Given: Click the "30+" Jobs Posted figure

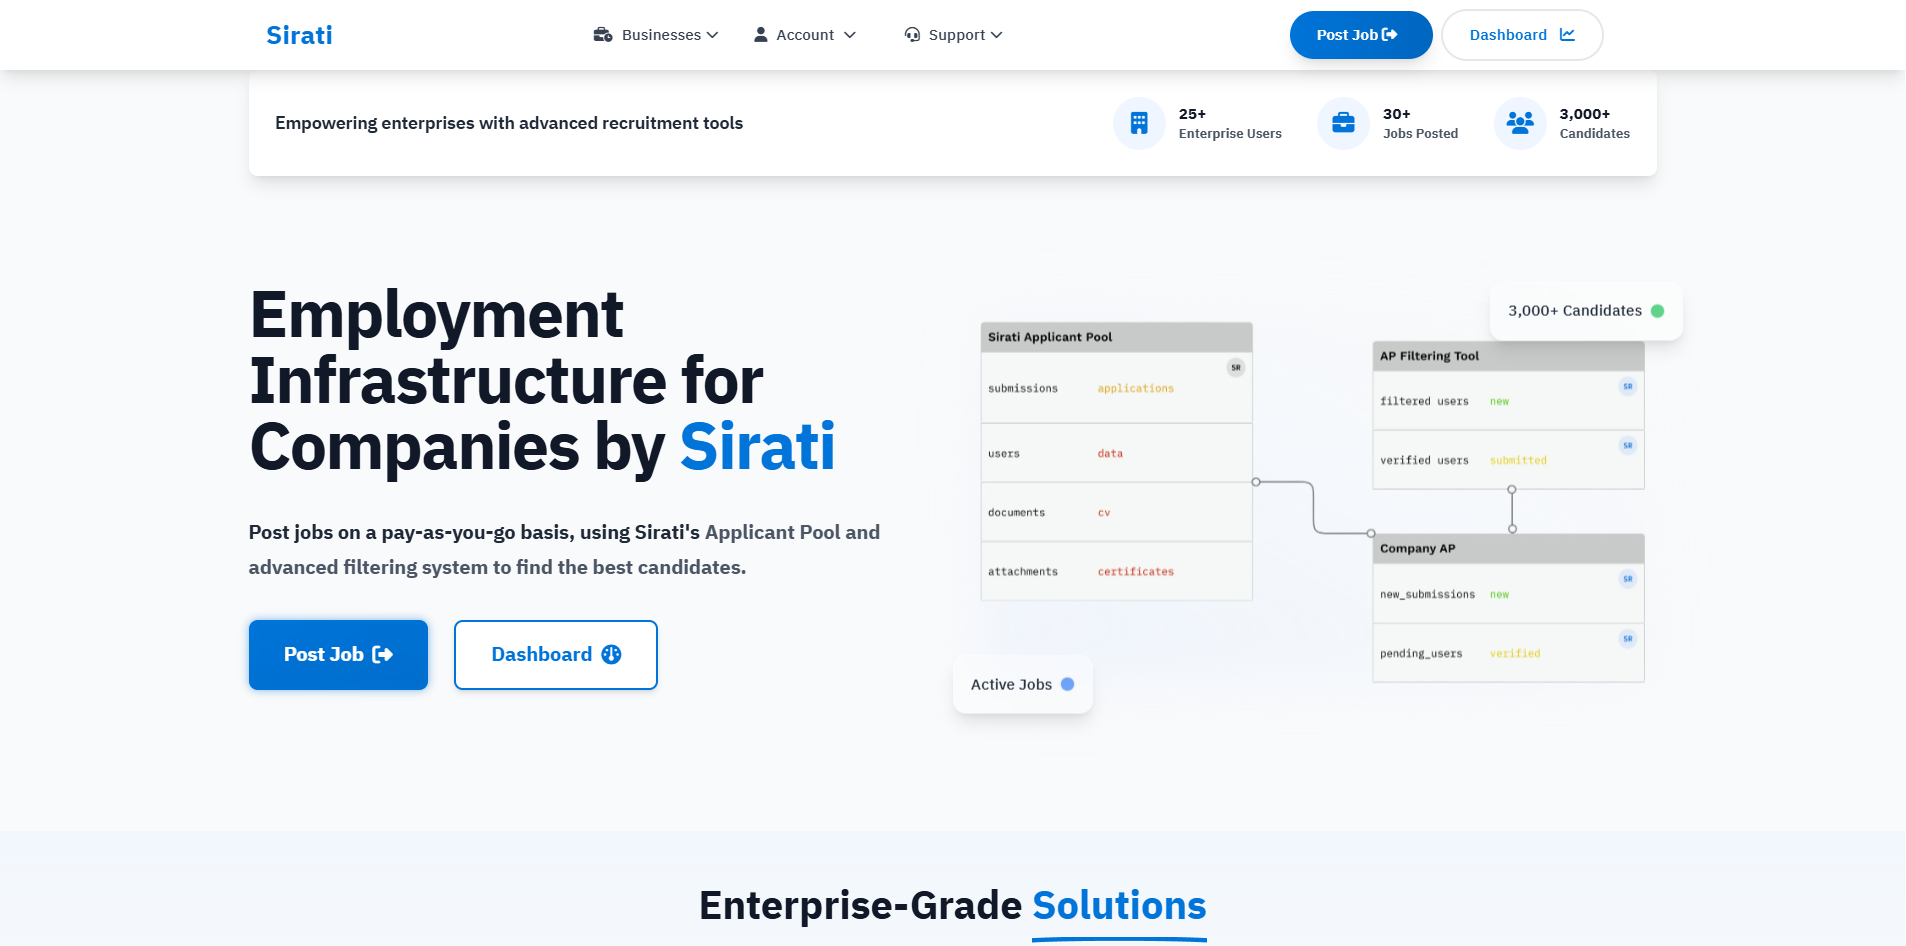Looking at the screenshot, I should click(x=1396, y=114).
